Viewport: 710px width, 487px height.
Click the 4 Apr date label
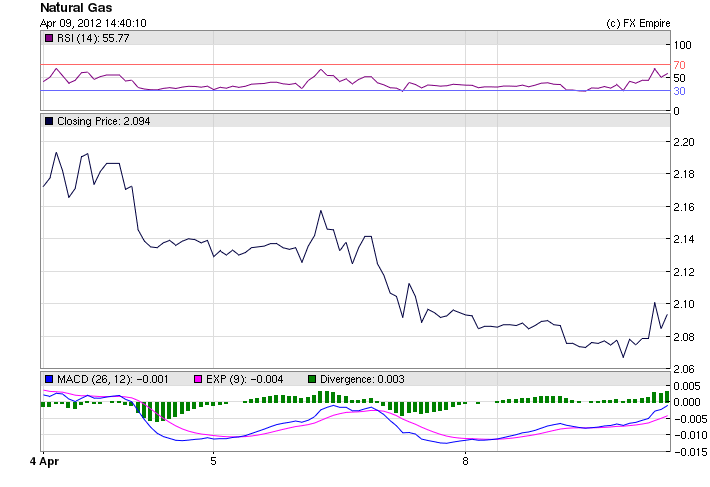44,462
